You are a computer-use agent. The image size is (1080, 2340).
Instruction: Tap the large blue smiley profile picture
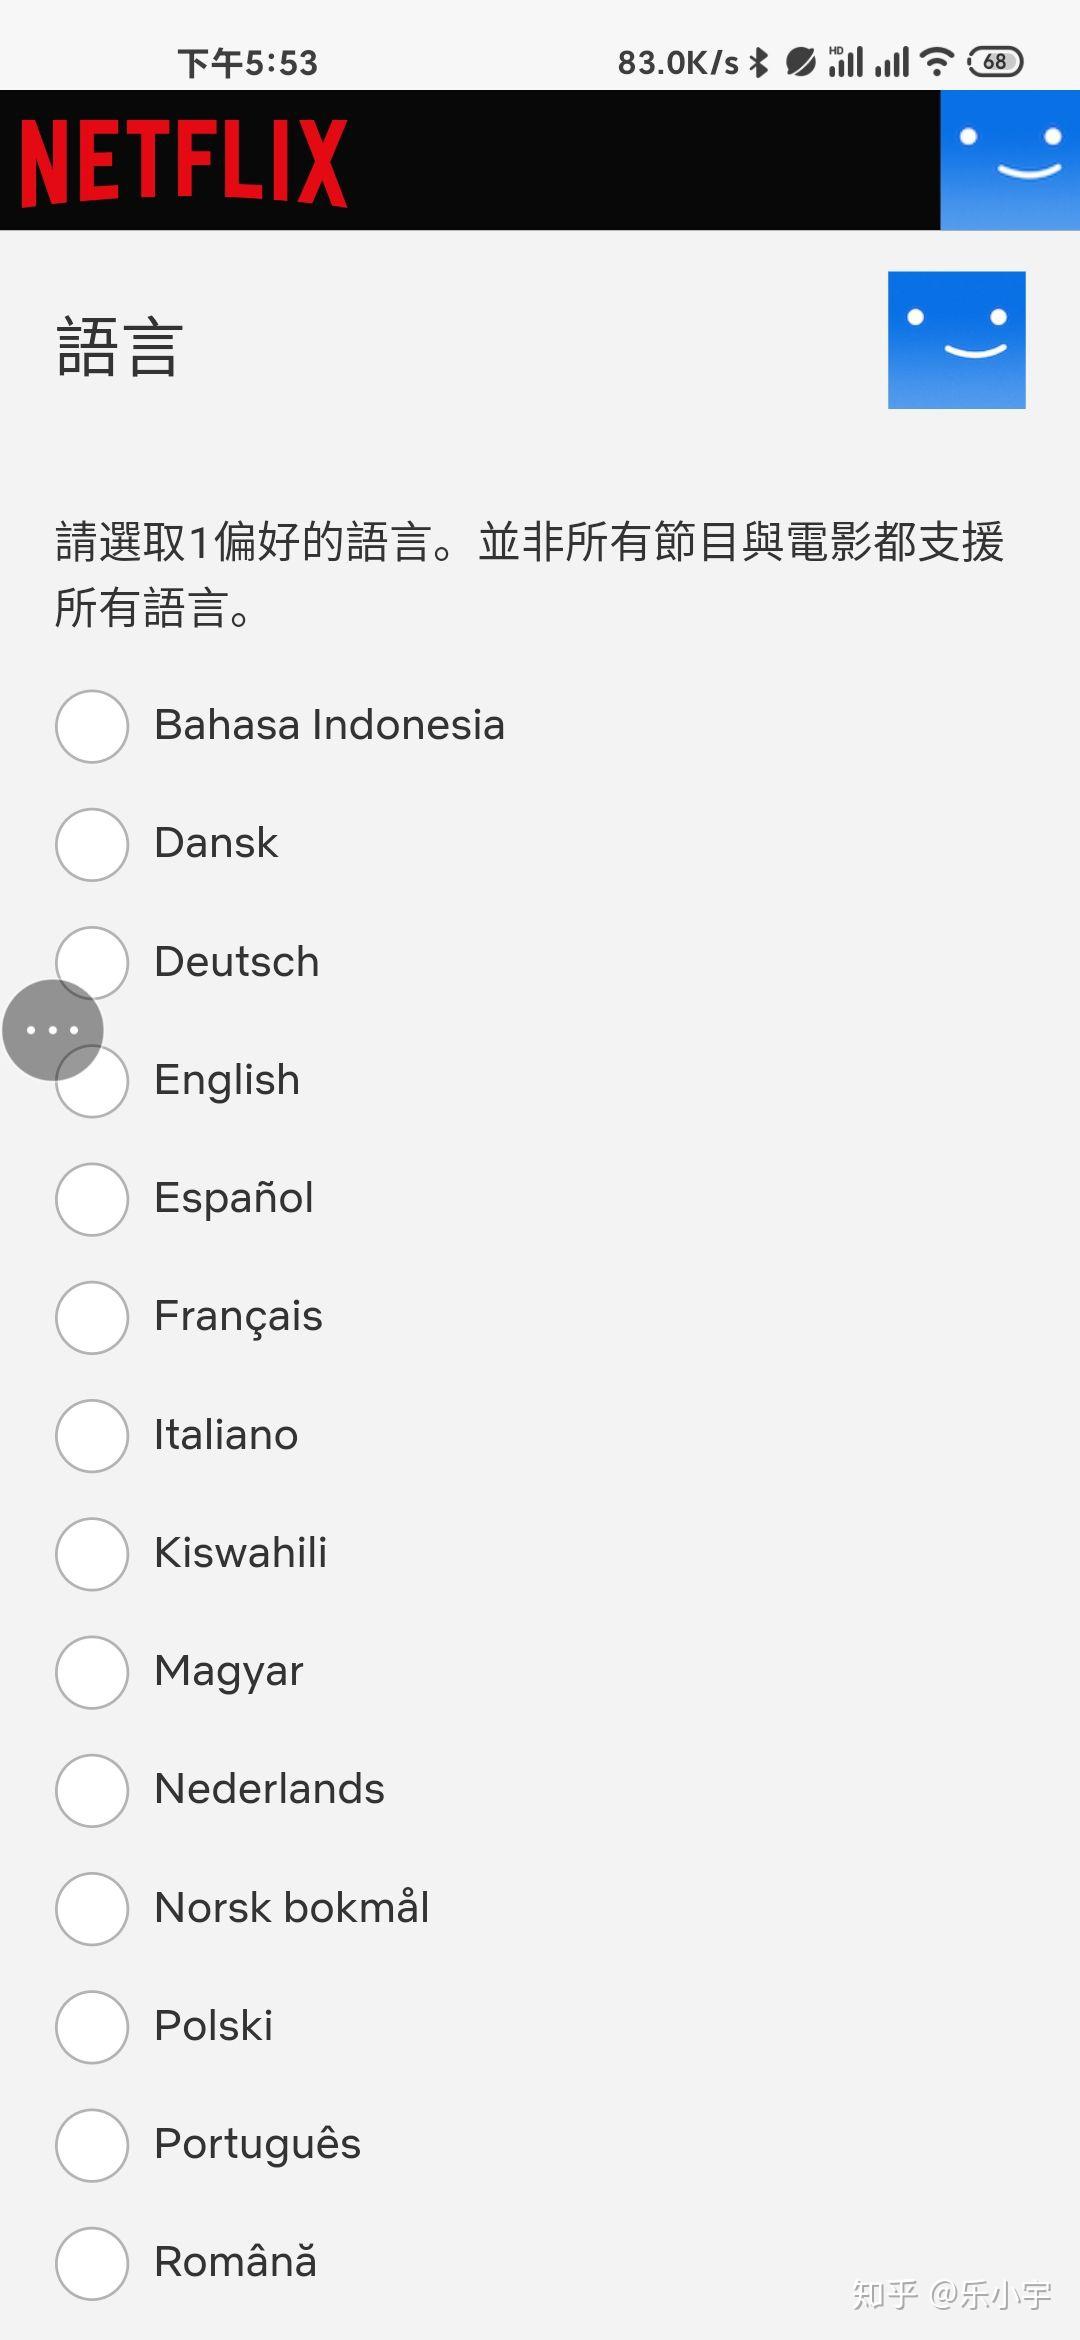coord(956,340)
